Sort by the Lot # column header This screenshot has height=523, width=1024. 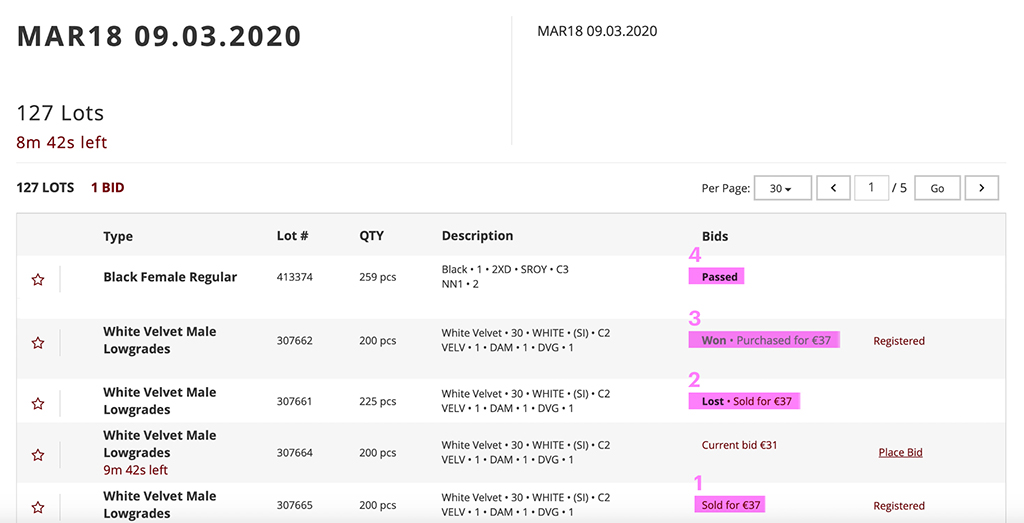tap(292, 237)
